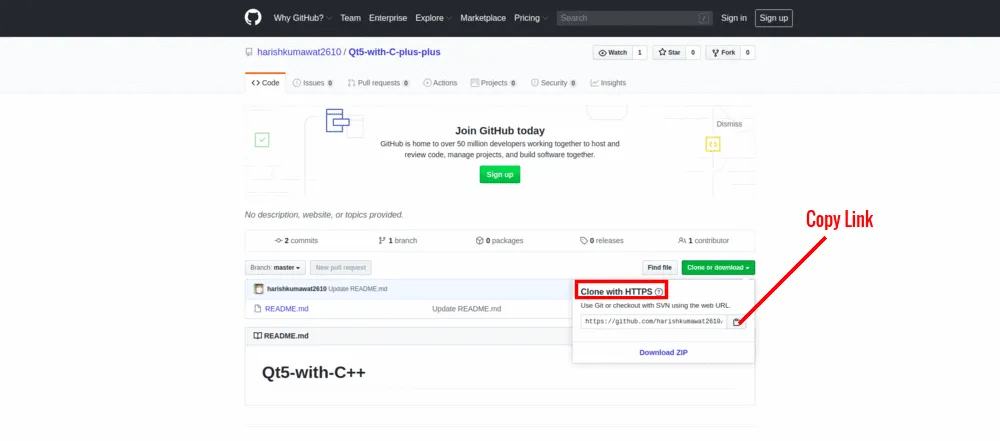Screen dimensions: 1000x441
Task: Click the Download ZIP link
Action: (x=663, y=352)
